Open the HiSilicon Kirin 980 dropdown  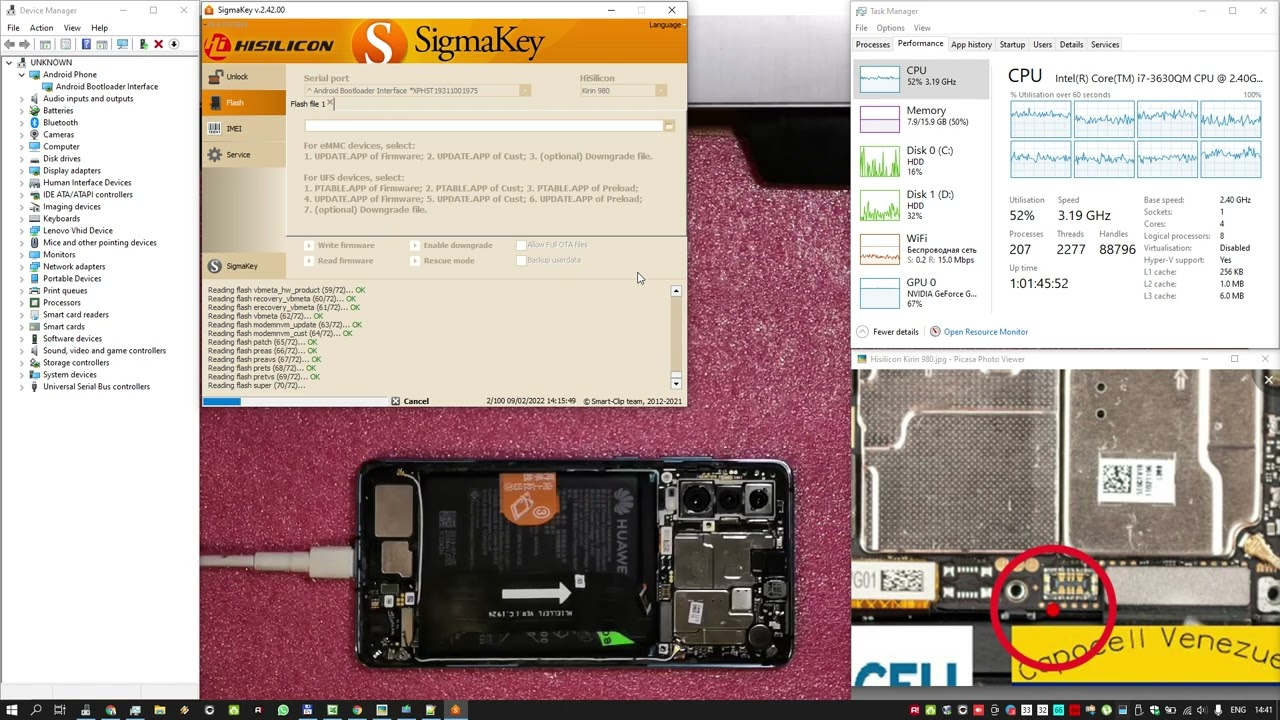(661, 91)
